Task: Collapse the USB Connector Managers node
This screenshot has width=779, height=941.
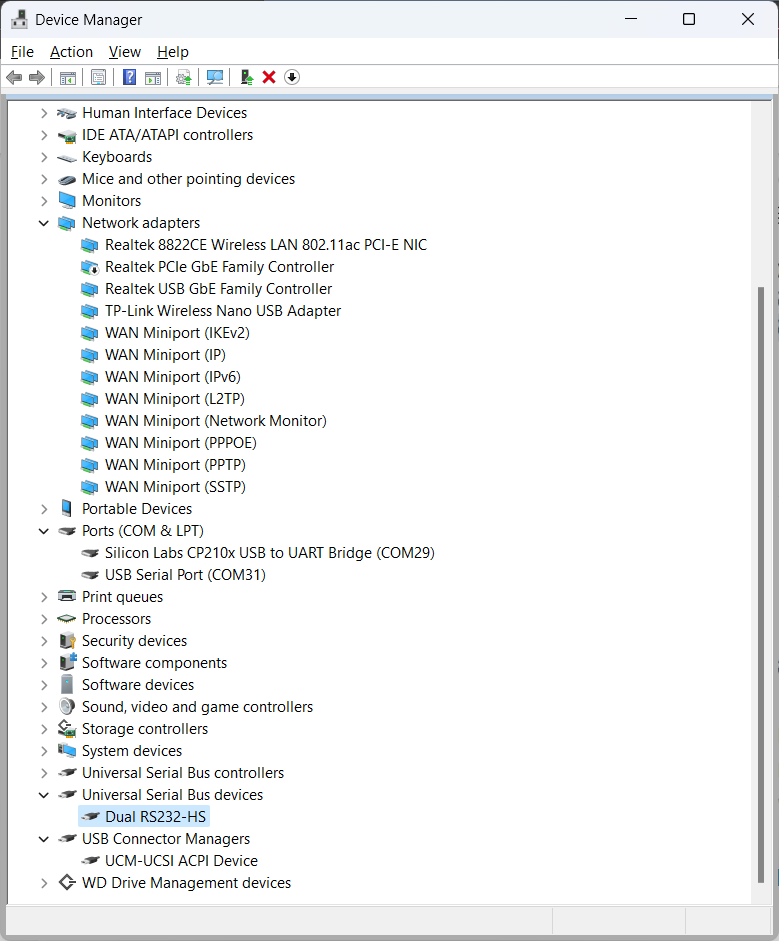Action: tap(44, 839)
